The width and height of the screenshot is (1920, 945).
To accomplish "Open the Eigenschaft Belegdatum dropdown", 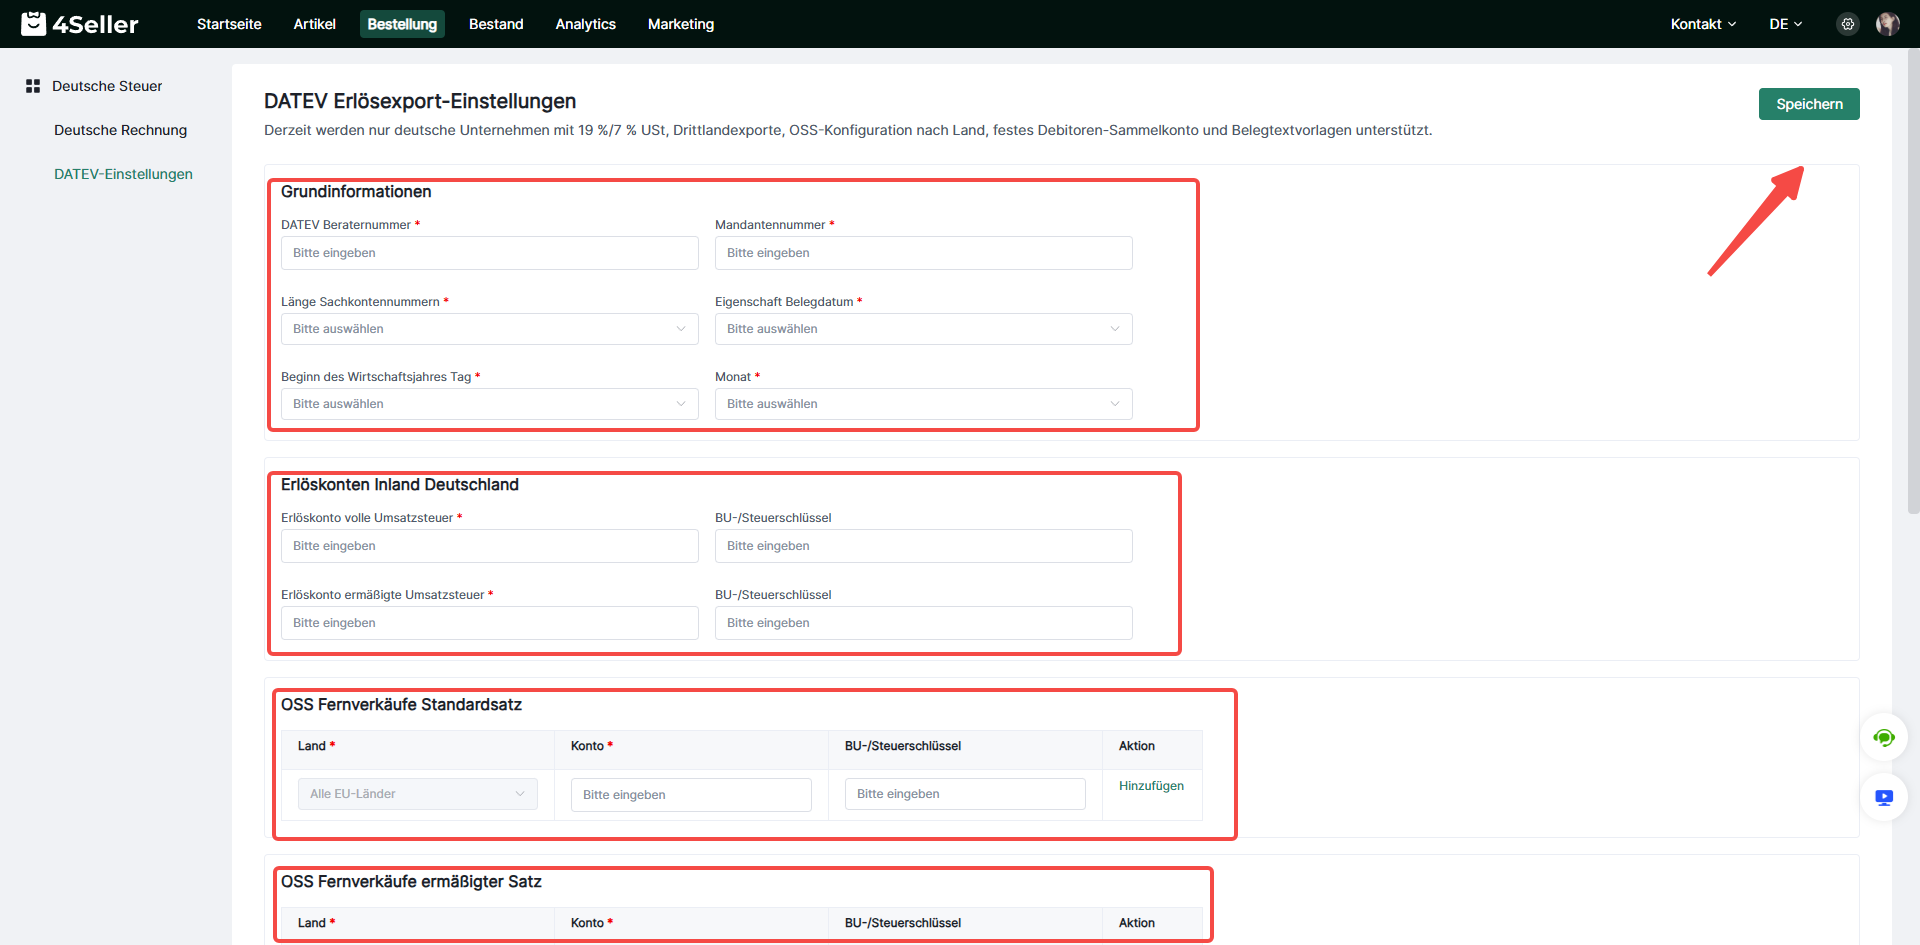I will coord(924,329).
